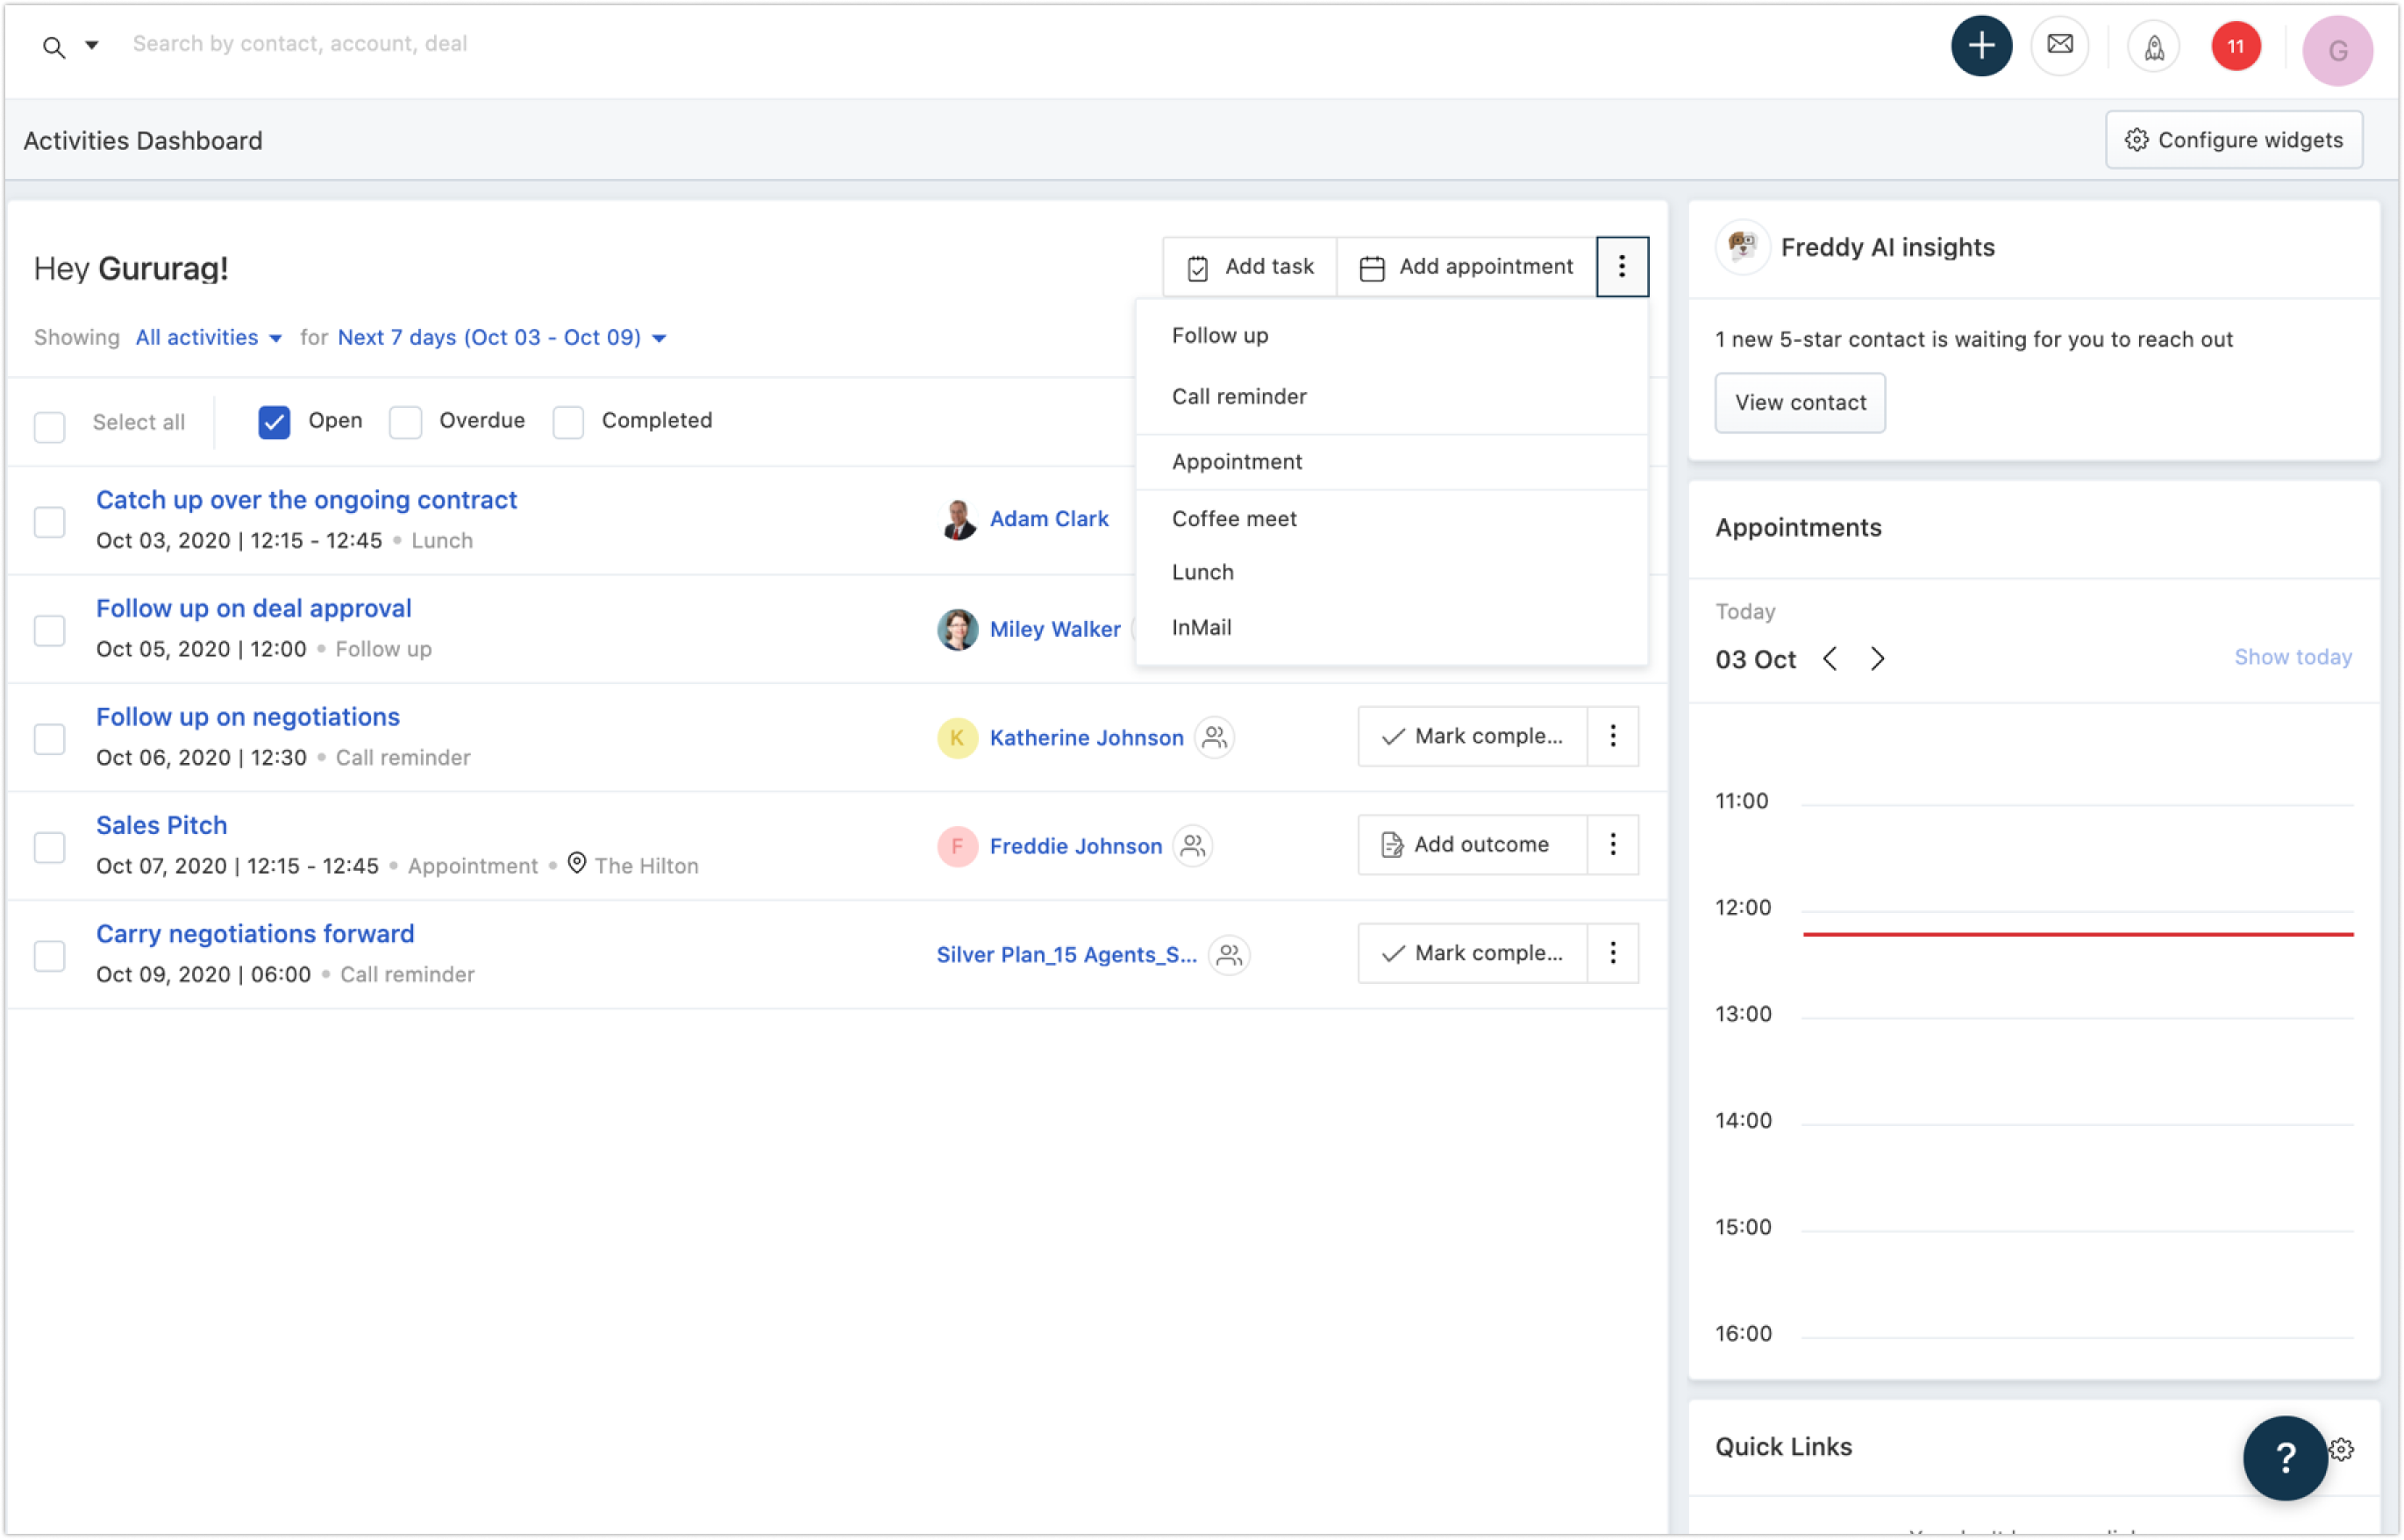Uncheck the Open filter checkbox

(x=274, y=422)
